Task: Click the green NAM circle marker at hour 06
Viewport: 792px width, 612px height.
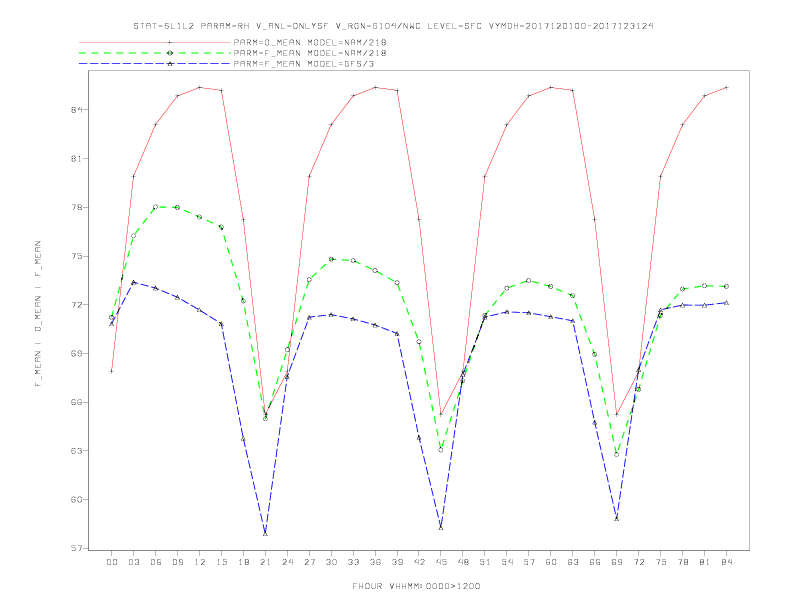Action: [x=156, y=207]
